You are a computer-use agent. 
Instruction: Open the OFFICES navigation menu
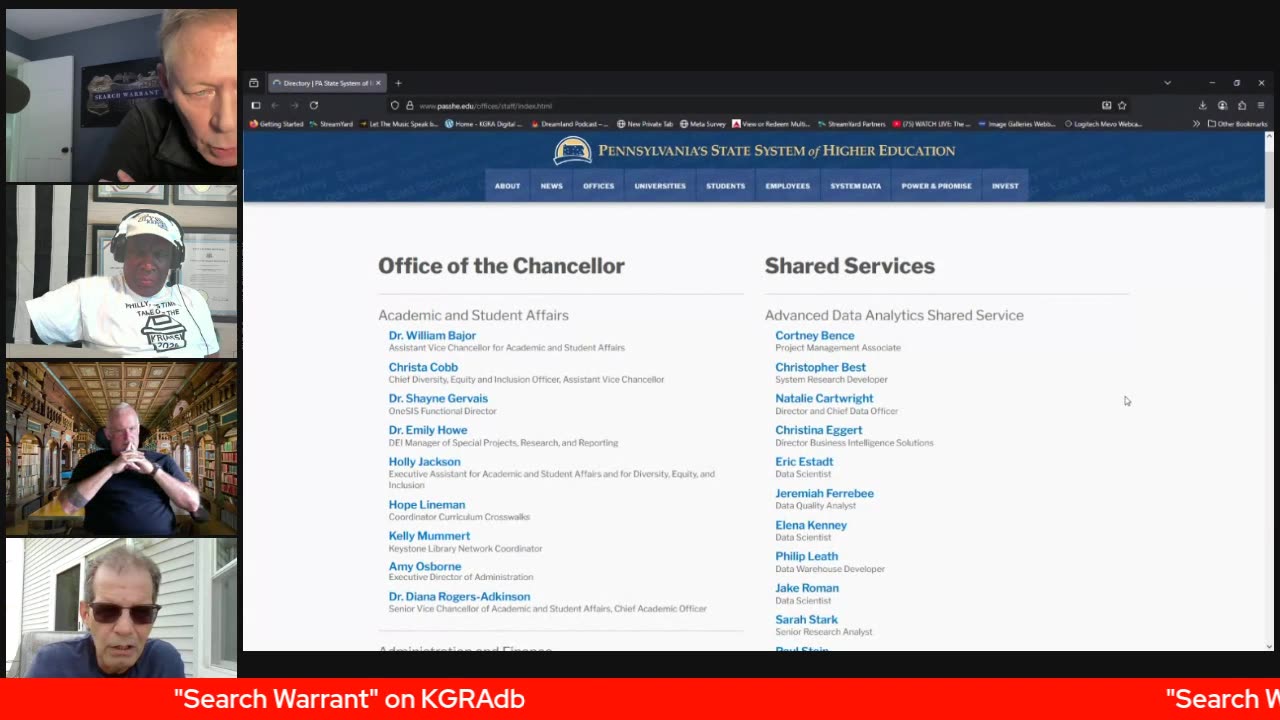599,186
